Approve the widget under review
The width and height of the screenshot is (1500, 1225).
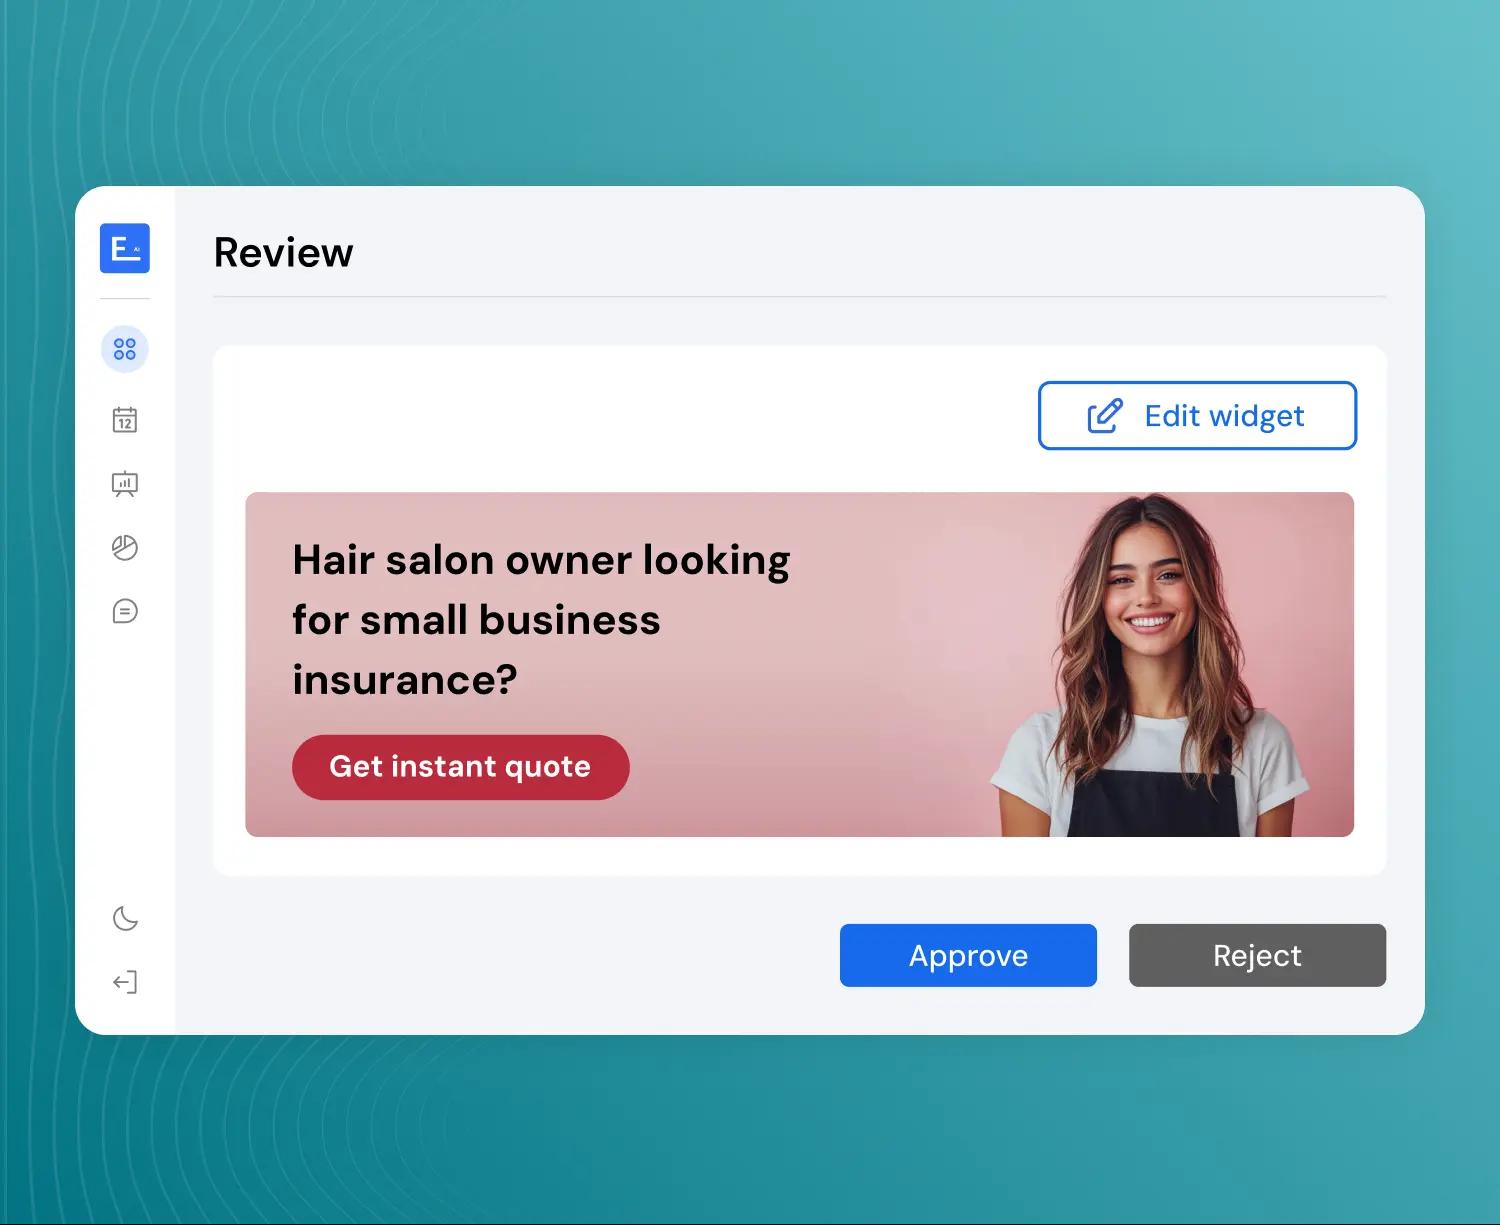(x=968, y=955)
